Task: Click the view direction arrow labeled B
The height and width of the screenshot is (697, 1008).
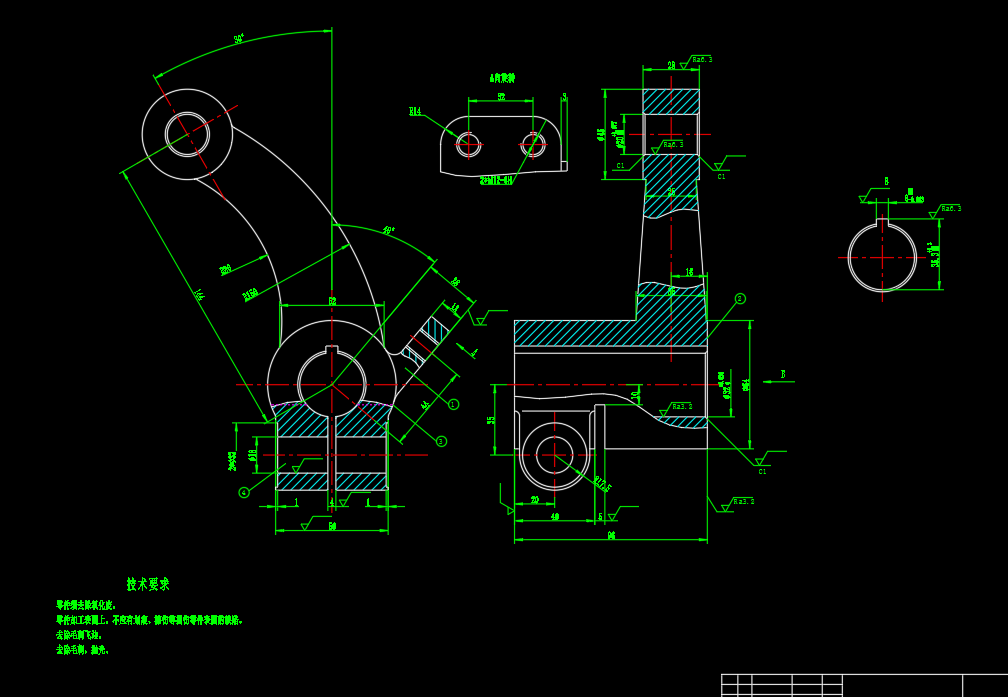Action: click(x=778, y=378)
